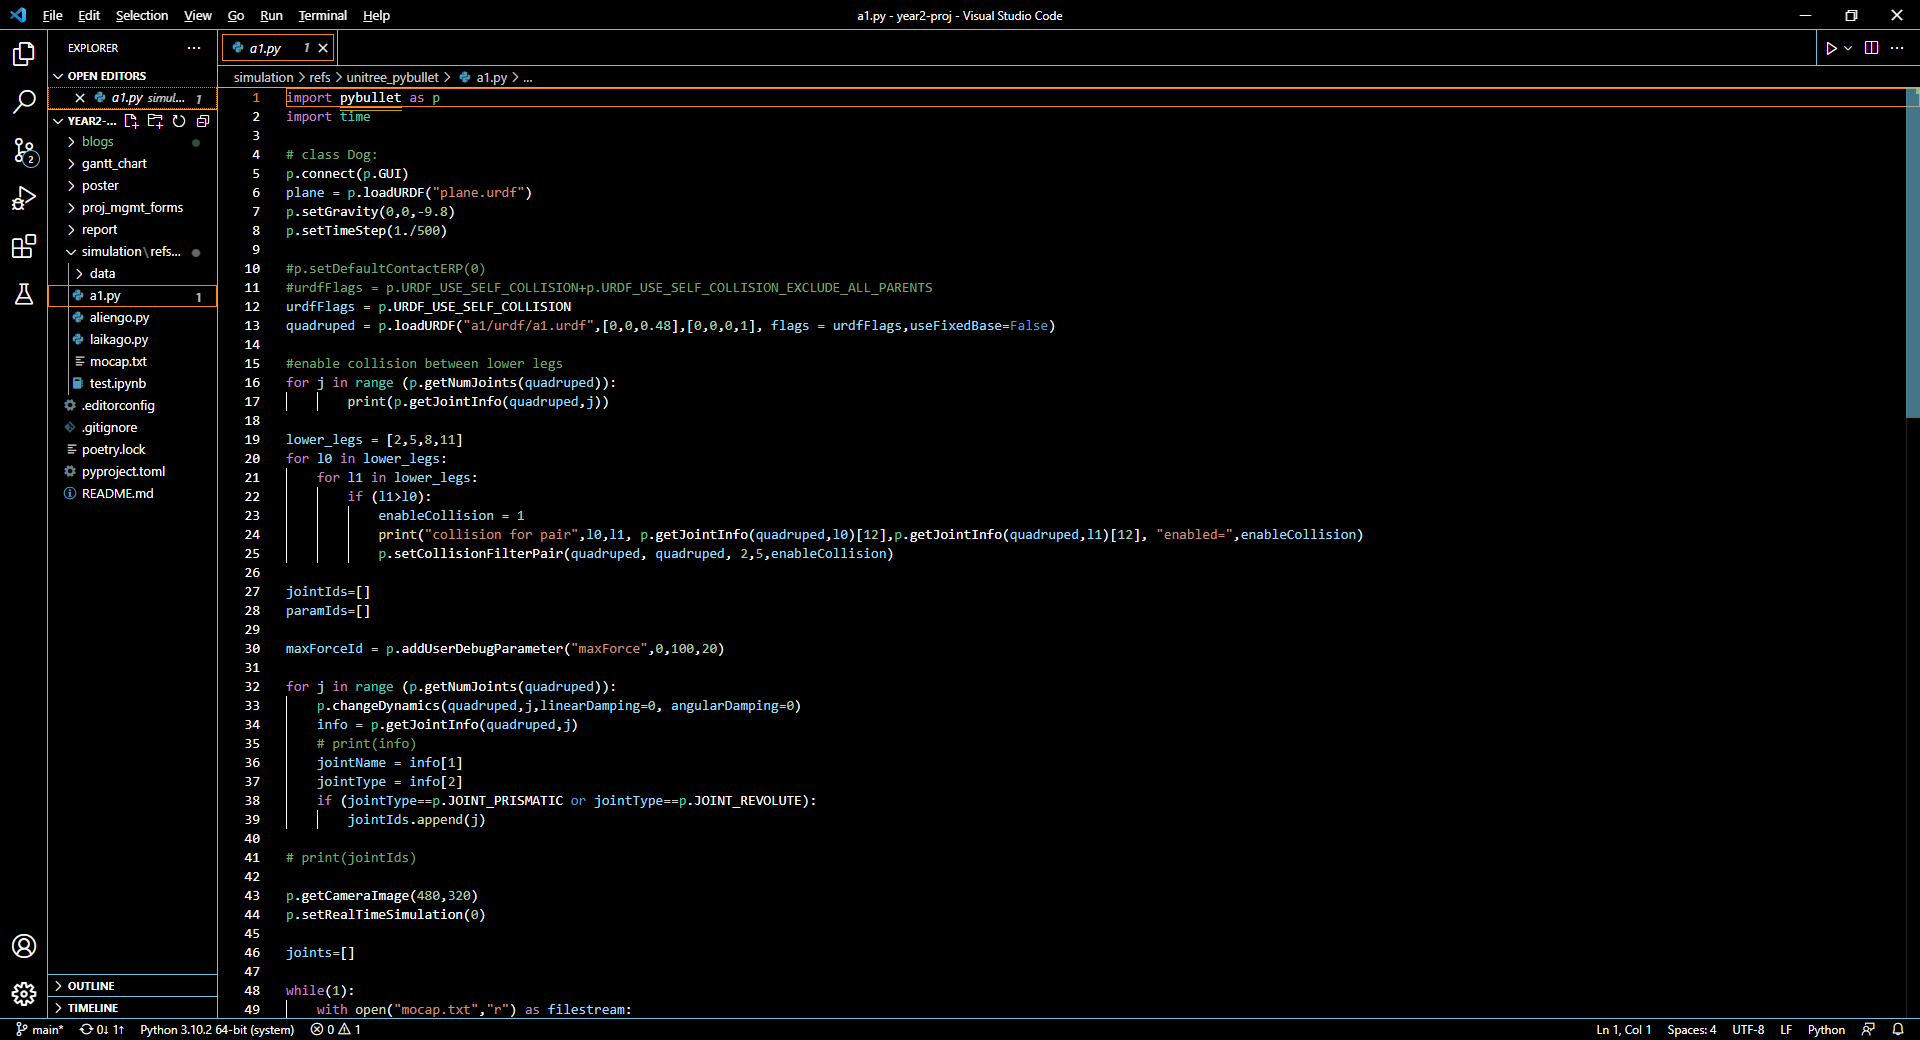
Task: Open the Run and Debug view
Action: [x=24, y=198]
